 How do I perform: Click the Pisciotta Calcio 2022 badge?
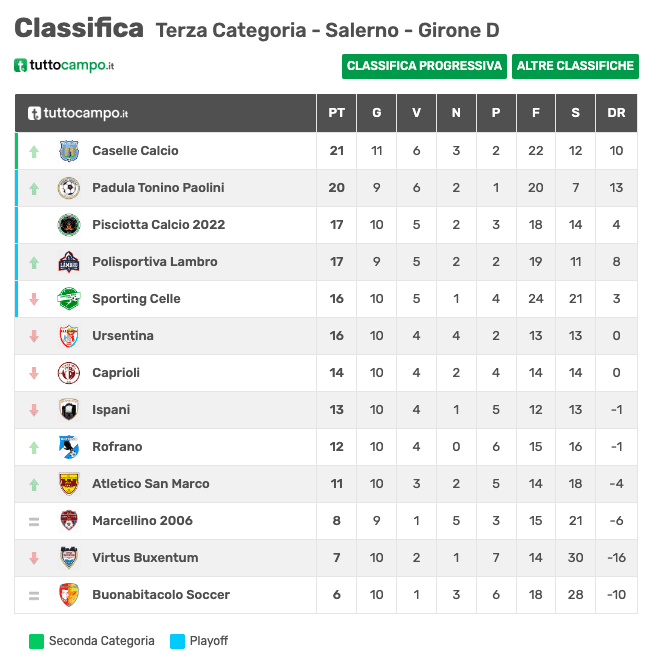tap(69, 225)
